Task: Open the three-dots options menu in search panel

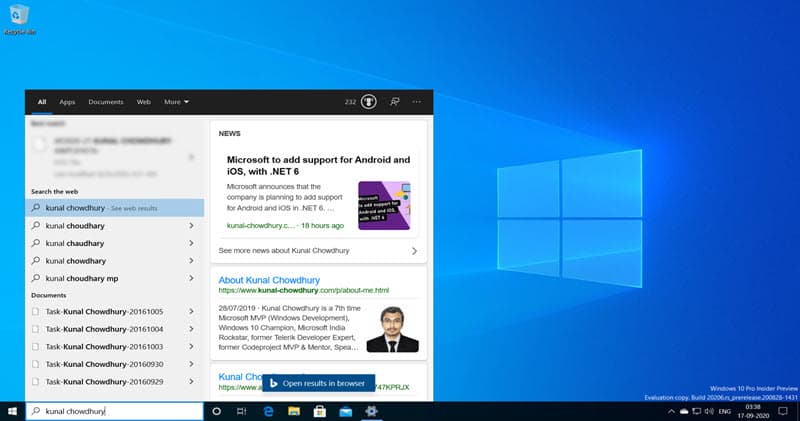Action: click(417, 102)
